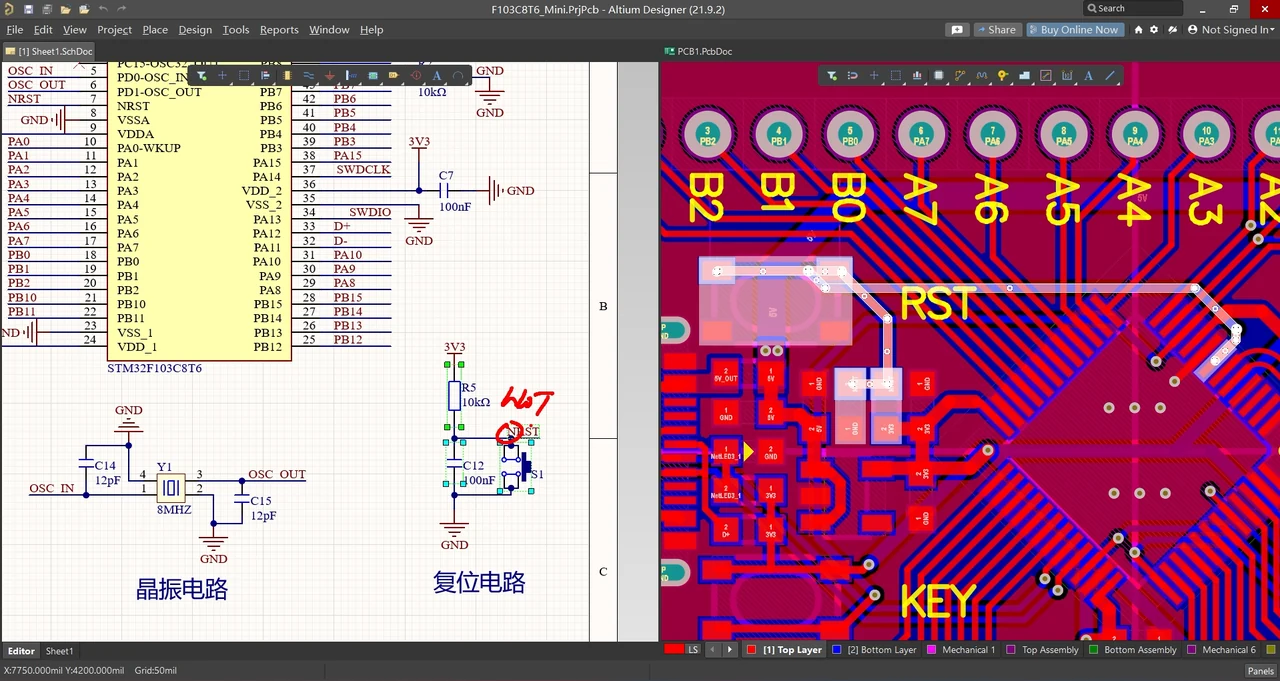Click the PCB polygon pour tool
The image size is (1280, 681).
tap(1024, 75)
